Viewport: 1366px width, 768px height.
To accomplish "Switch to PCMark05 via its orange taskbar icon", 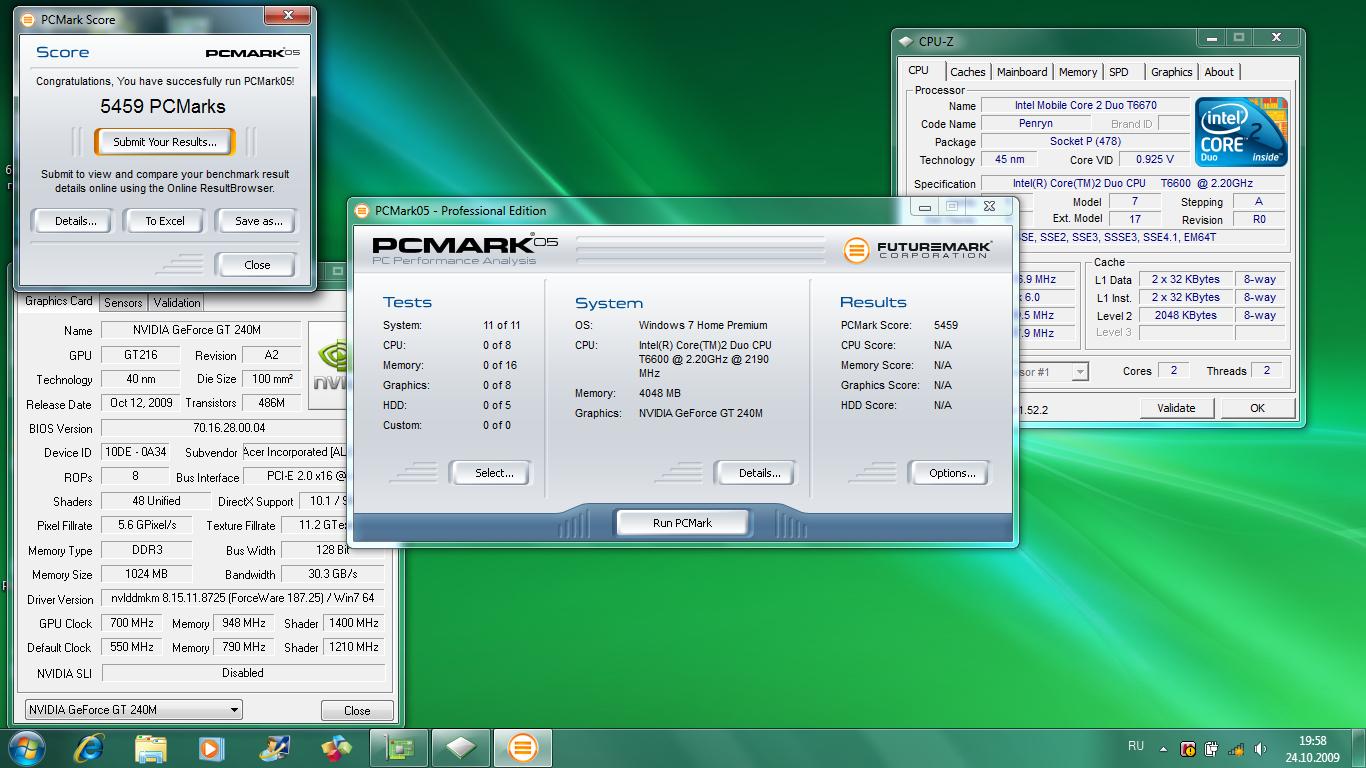I will (x=522, y=747).
